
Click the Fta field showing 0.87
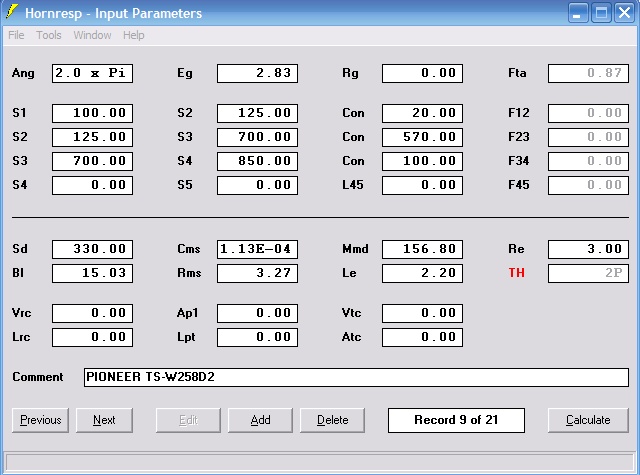588,73
